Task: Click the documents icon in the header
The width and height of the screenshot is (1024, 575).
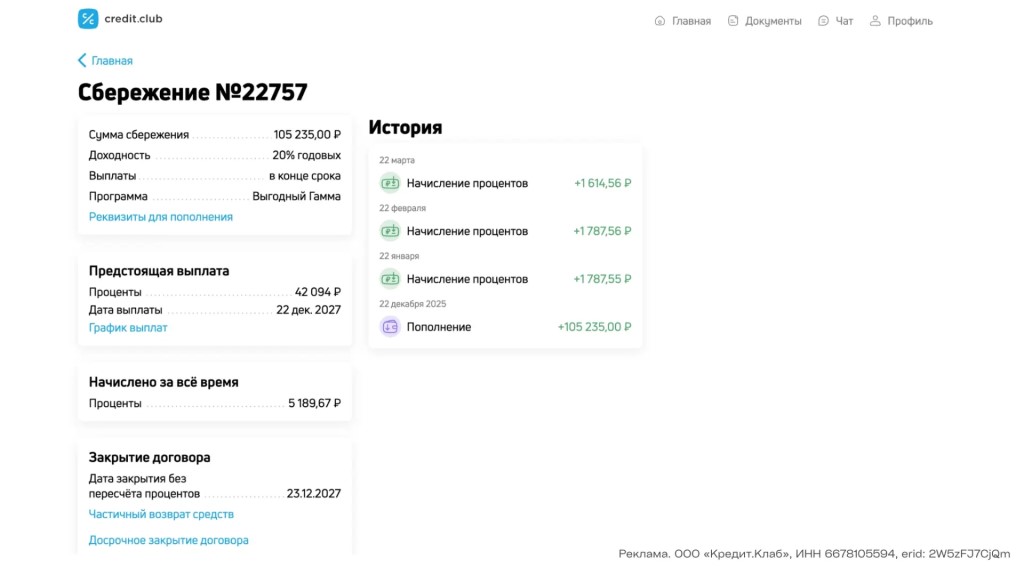Action: coord(733,21)
